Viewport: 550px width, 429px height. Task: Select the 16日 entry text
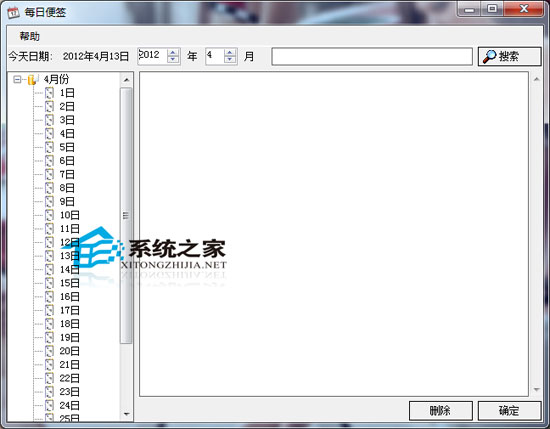coord(69,297)
